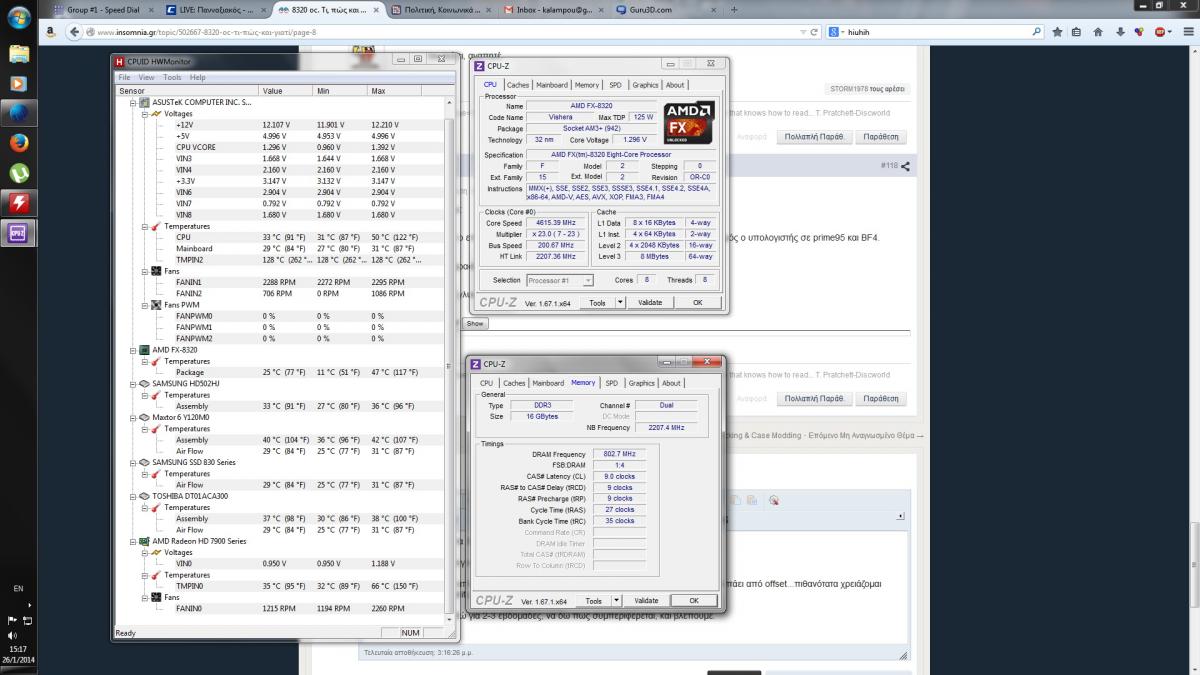The width and height of the screenshot is (1200, 675).
Task: Collapse the AMD FX-8320 node
Action: point(134,350)
